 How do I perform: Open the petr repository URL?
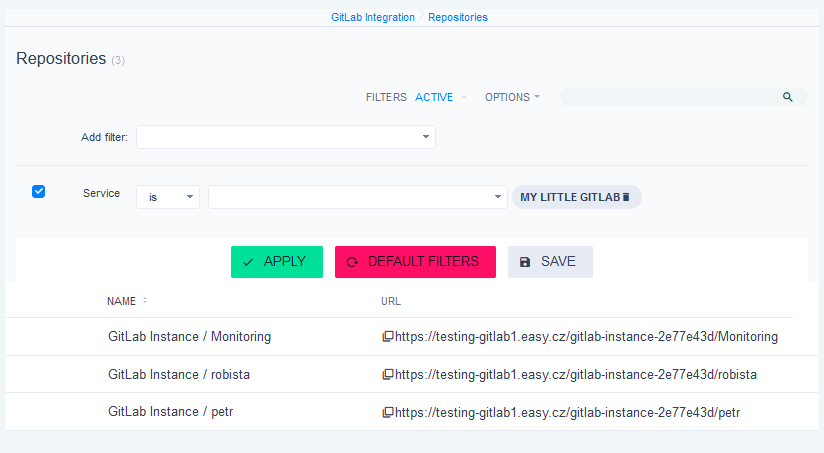coord(567,412)
